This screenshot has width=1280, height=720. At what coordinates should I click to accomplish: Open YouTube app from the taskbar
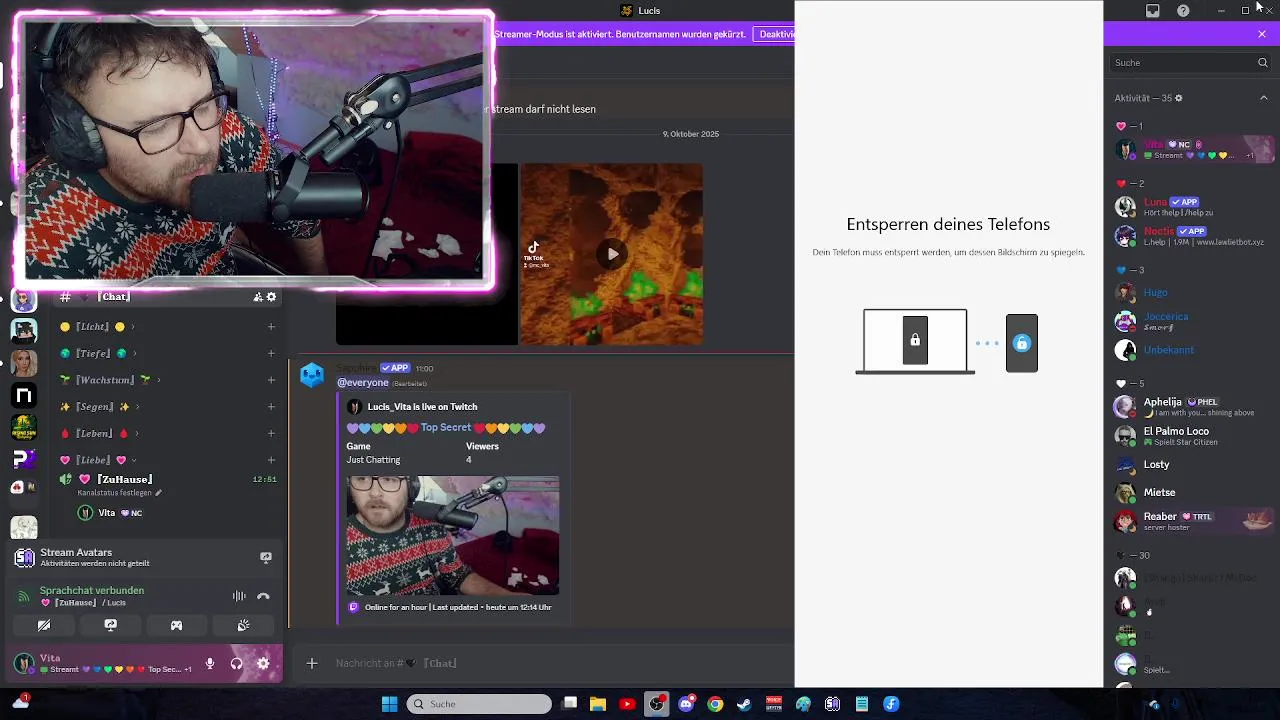pyautogui.click(x=627, y=704)
